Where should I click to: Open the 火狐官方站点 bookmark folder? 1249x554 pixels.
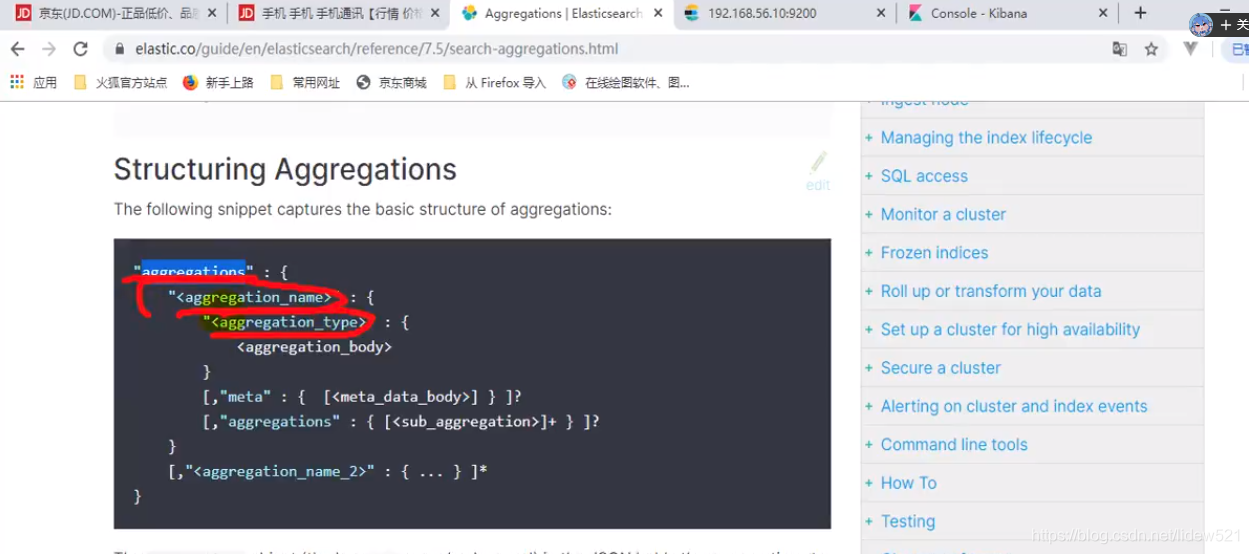[121, 83]
